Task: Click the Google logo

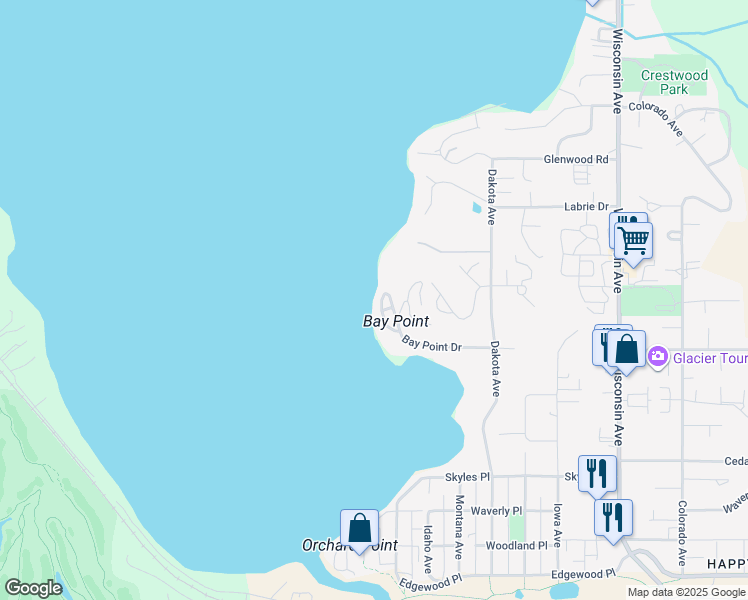Action: (x=33, y=588)
